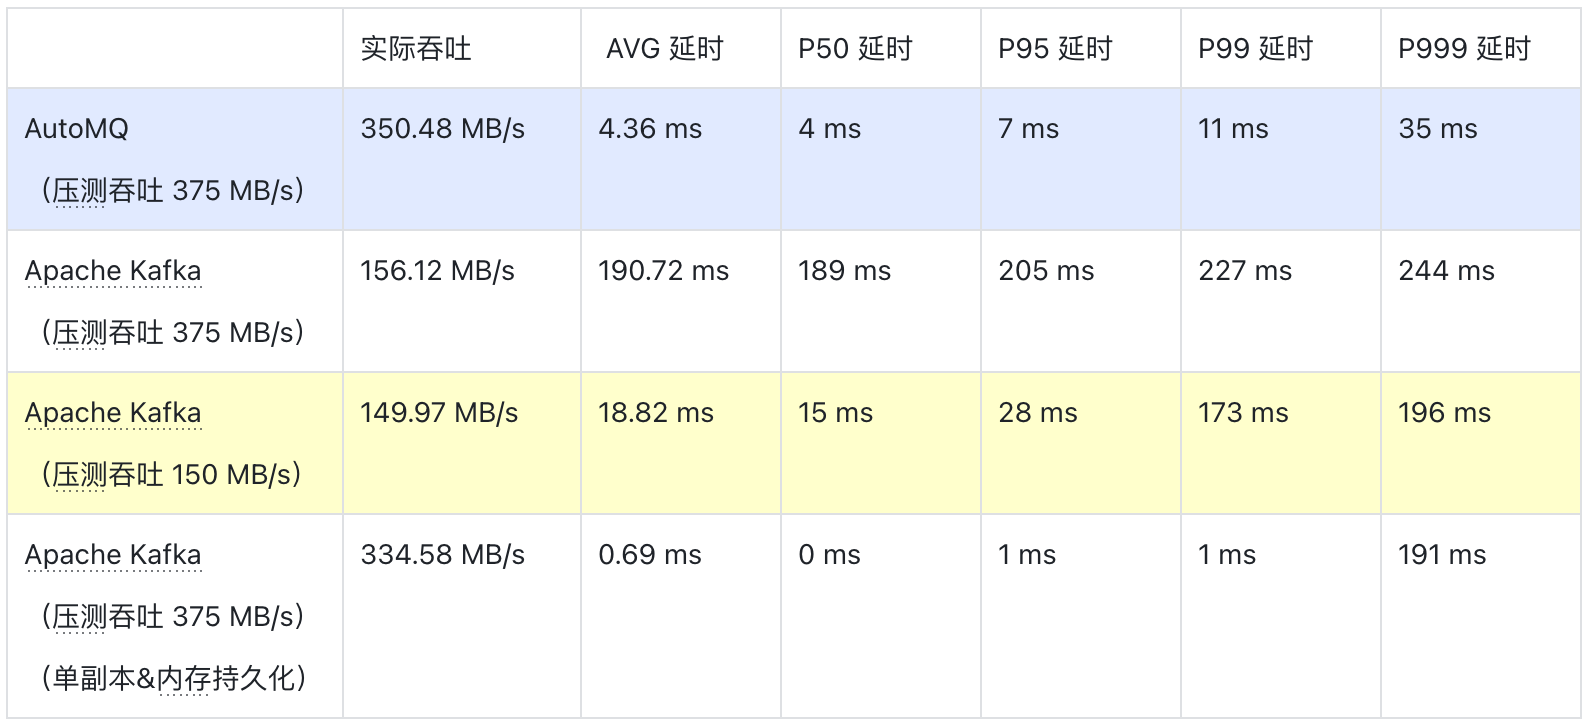Click the 单副本&内存持久化 note
This screenshot has width=1588, height=724.
pyautogui.click(x=173, y=679)
